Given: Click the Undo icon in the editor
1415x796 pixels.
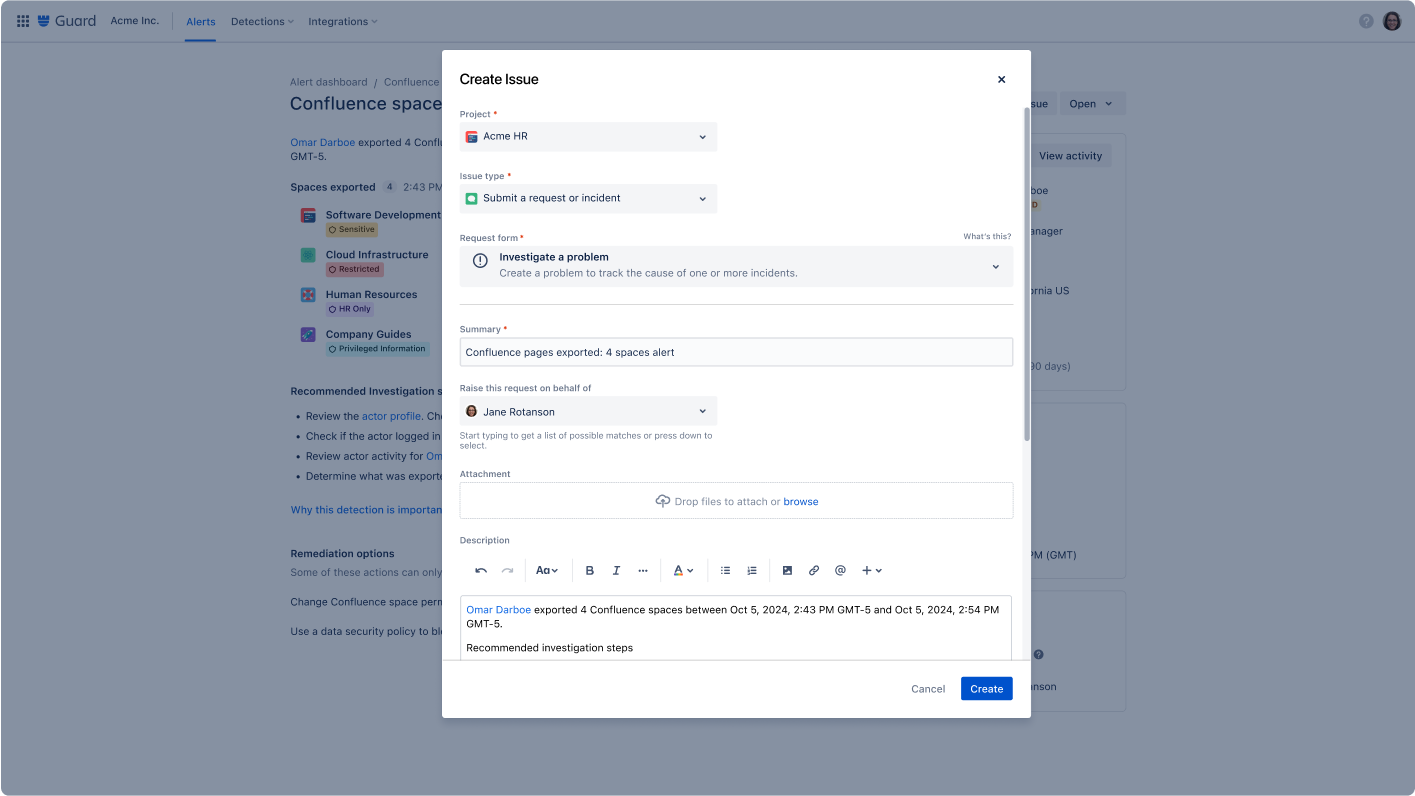Looking at the screenshot, I should [480, 570].
